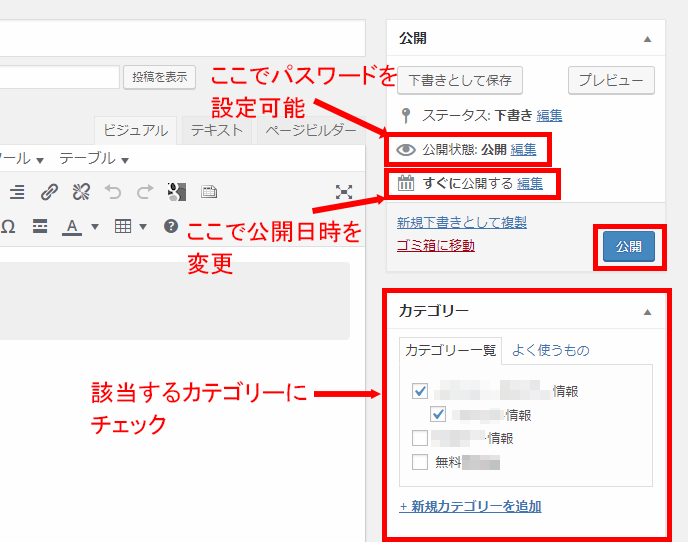
Task: Click the blue 公開 publish button
Action: tap(628, 246)
